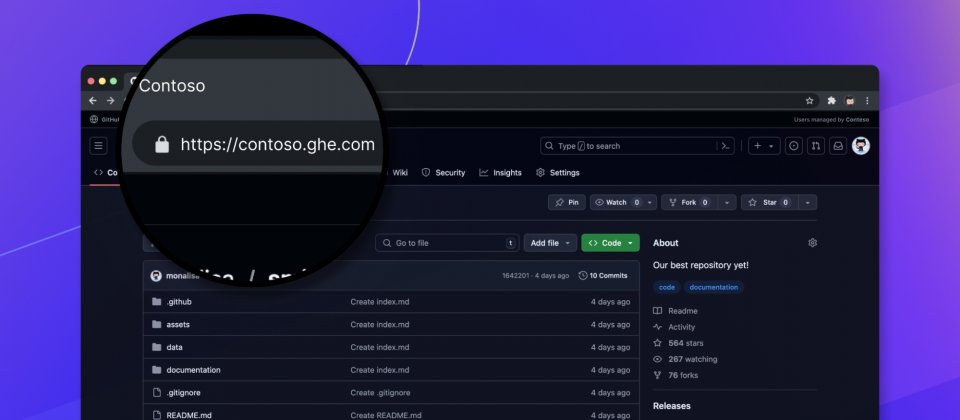Click the globe icon in bookmarks bar

click(94, 119)
